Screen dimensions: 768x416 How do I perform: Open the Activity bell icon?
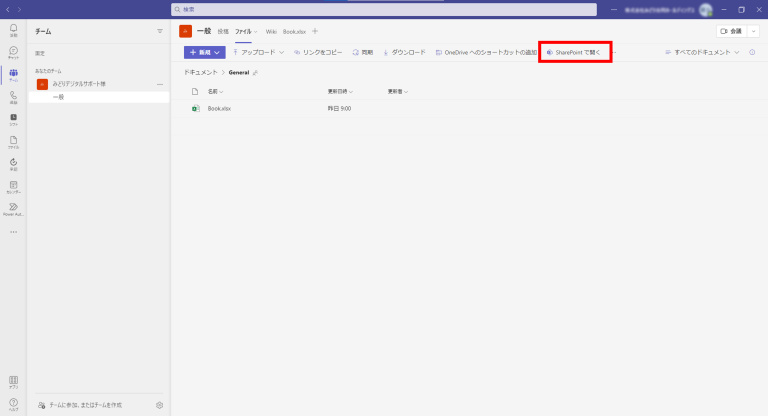click(13, 30)
